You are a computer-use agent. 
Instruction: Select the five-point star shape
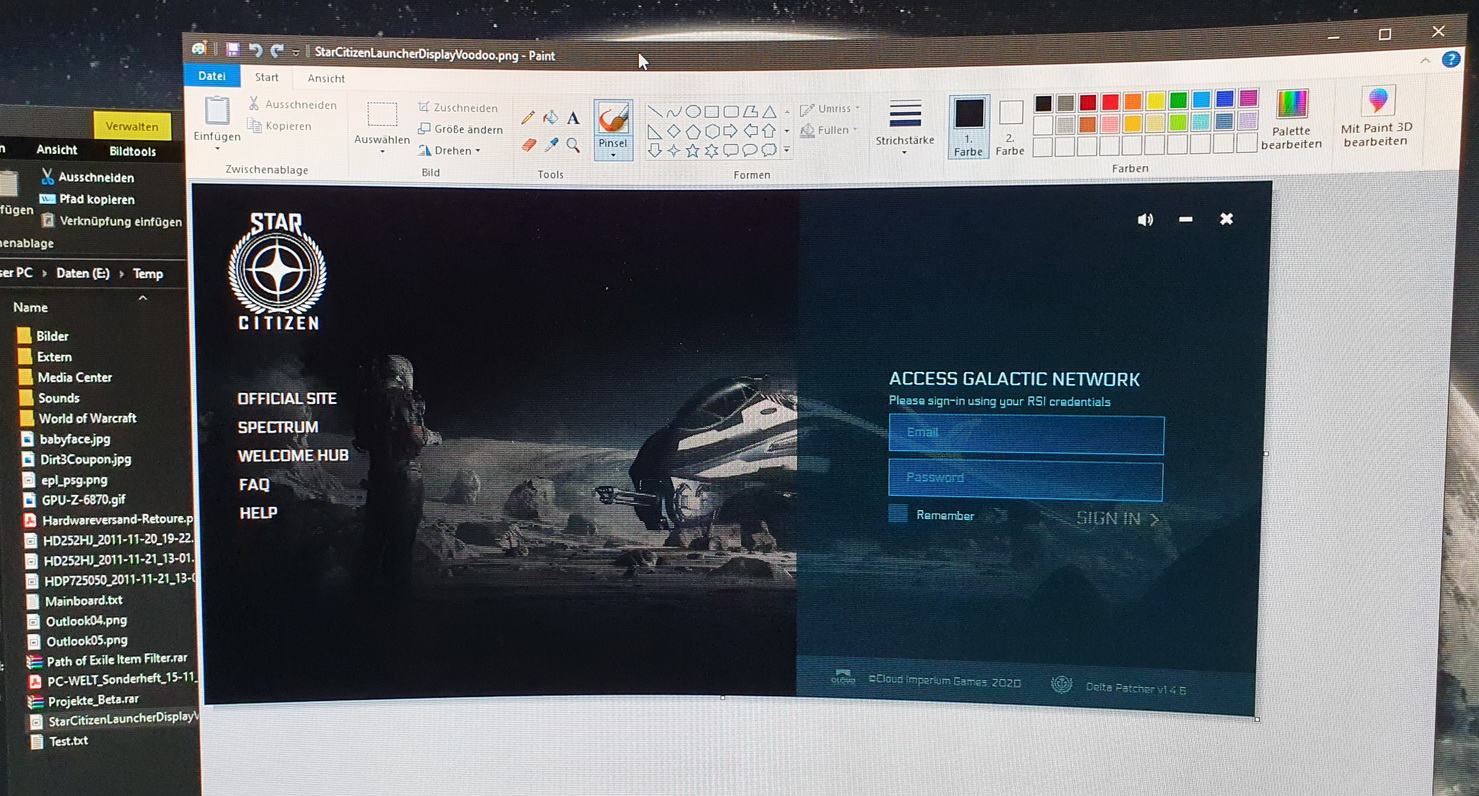click(x=692, y=151)
